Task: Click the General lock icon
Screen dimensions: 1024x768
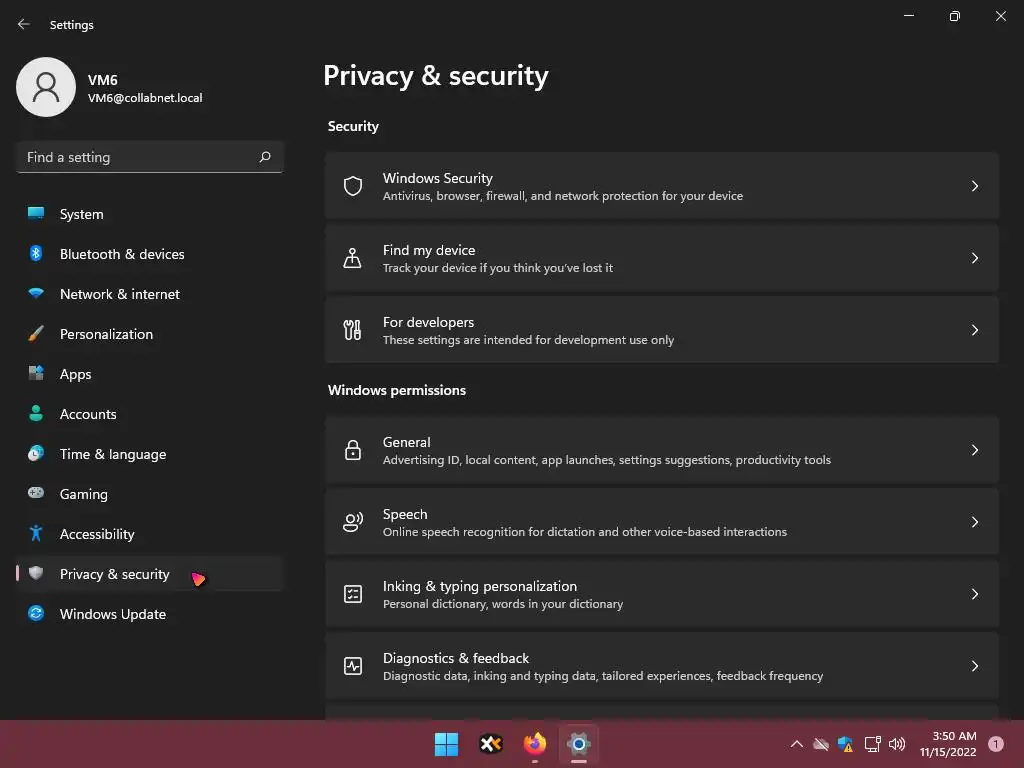Action: point(352,450)
